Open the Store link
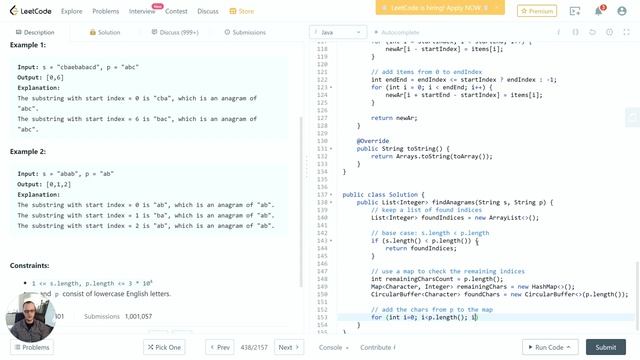This screenshot has width=640, height=360. (242, 11)
